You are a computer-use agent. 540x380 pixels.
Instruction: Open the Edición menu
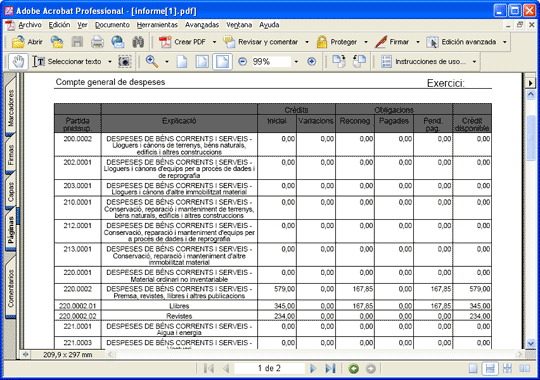pos(59,25)
